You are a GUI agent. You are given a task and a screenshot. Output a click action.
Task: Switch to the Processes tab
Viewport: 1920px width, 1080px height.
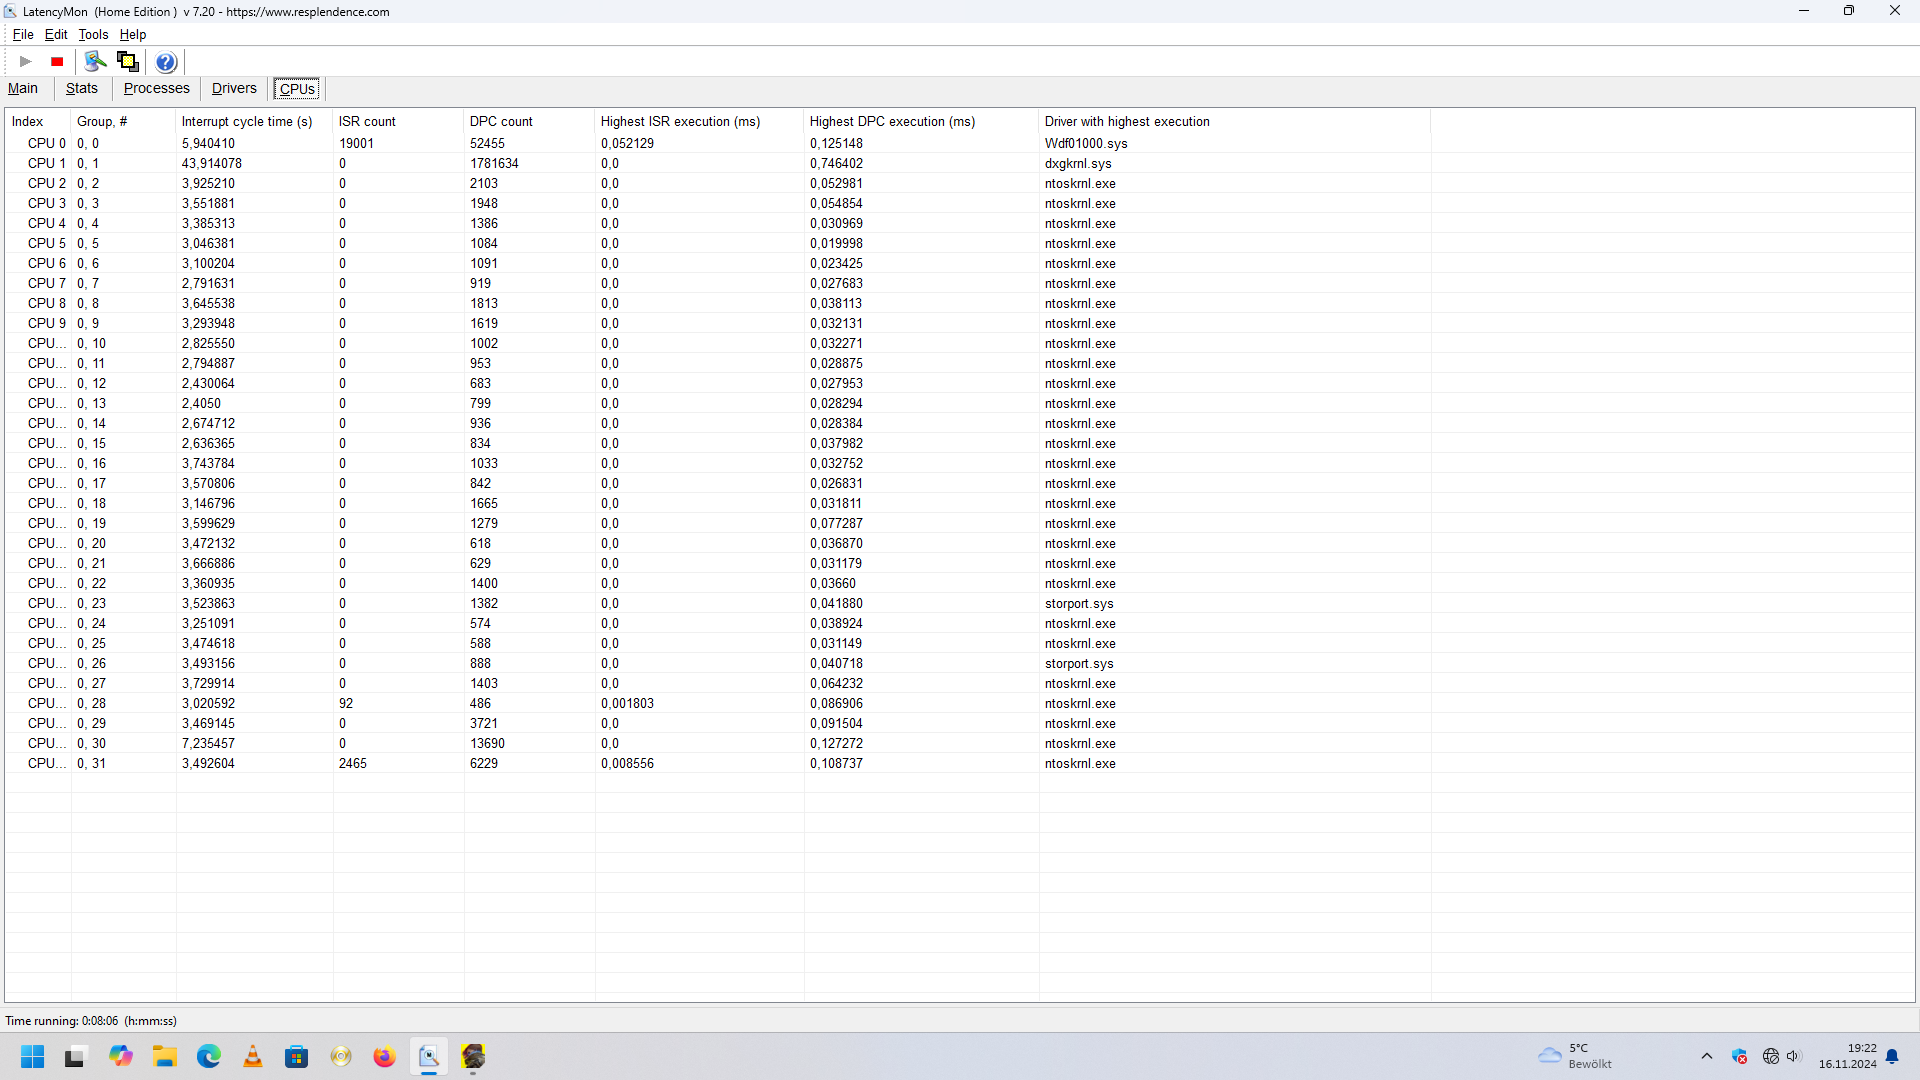[x=156, y=88]
